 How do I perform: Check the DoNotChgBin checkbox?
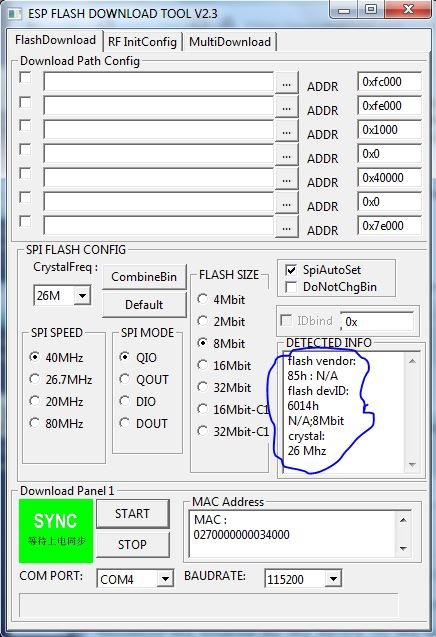(x=291, y=287)
